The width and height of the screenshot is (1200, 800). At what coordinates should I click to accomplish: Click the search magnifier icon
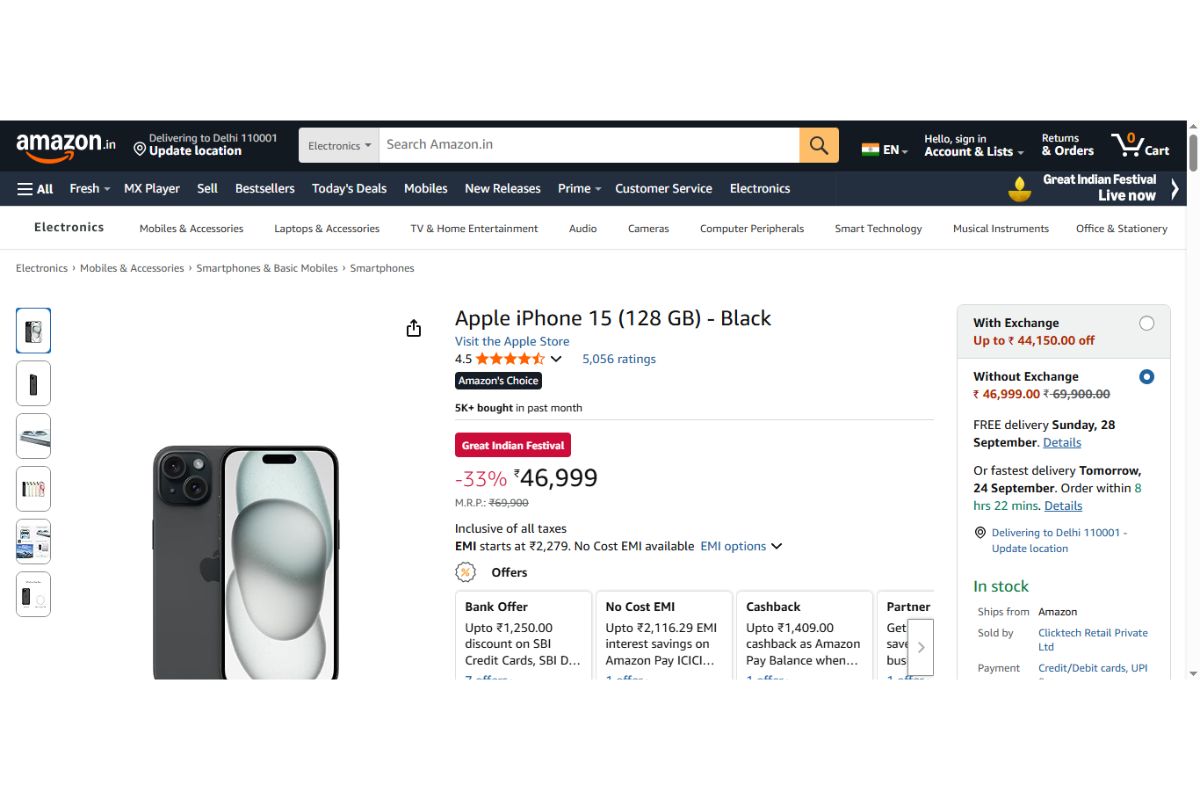pyautogui.click(x=818, y=145)
